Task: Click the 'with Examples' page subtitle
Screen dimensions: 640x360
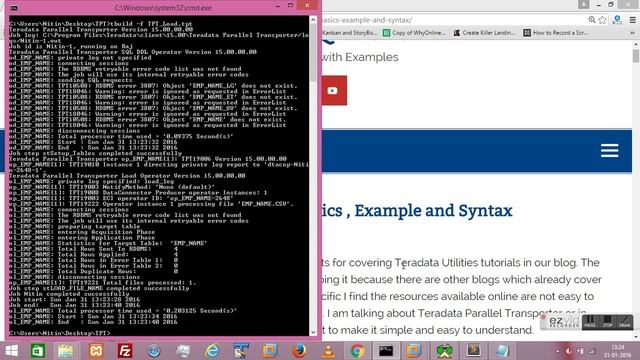Action: 360,57
